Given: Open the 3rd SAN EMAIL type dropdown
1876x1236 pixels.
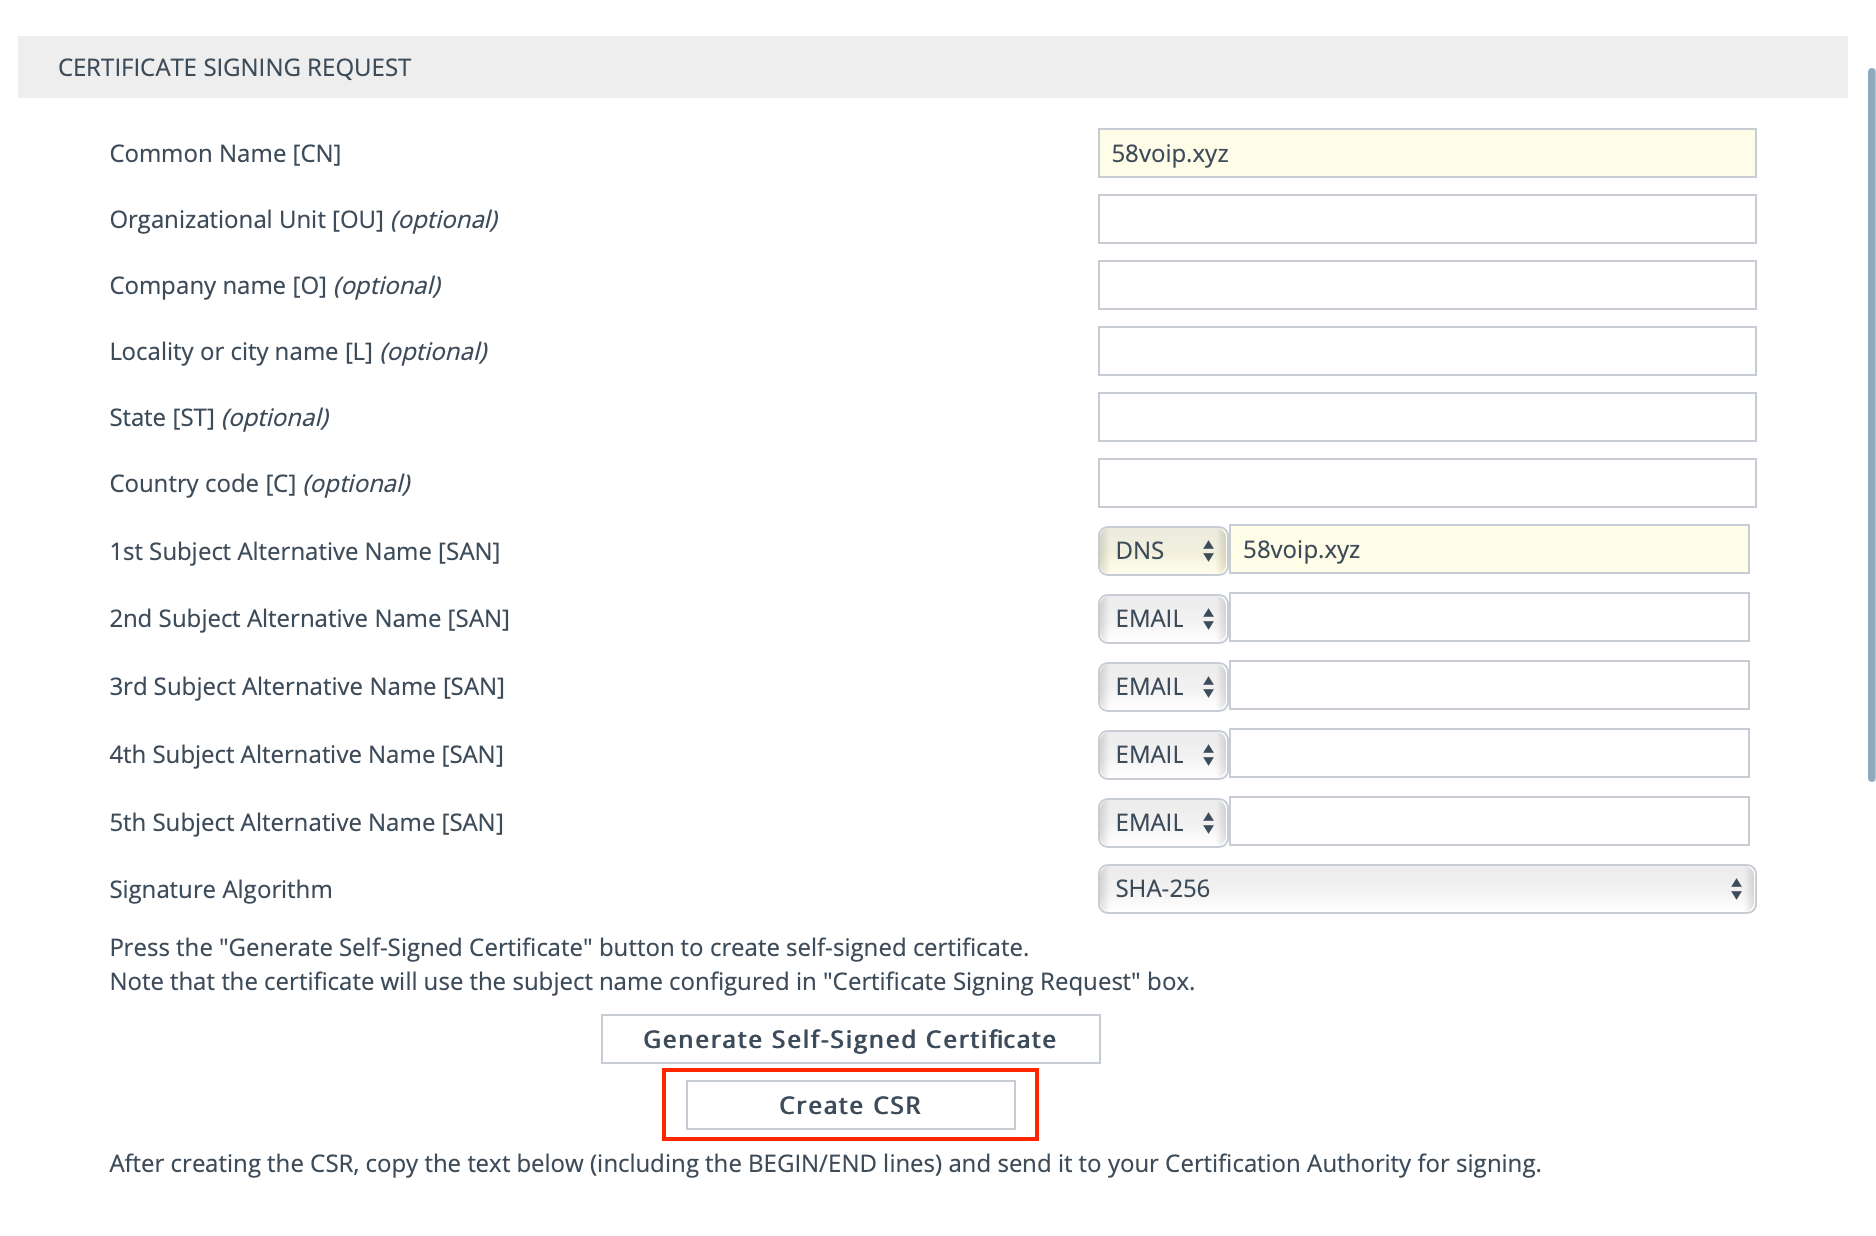Looking at the screenshot, I should point(1162,687).
